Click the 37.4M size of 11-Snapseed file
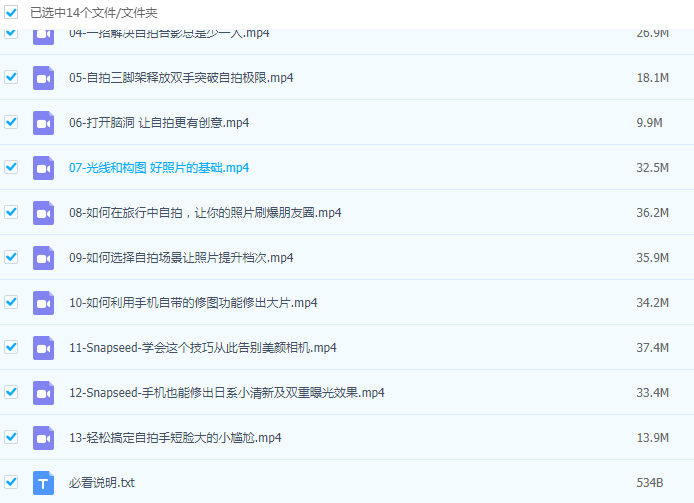The width and height of the screenshot is (694, 503). pyautogui.click(x=652, y=348)
